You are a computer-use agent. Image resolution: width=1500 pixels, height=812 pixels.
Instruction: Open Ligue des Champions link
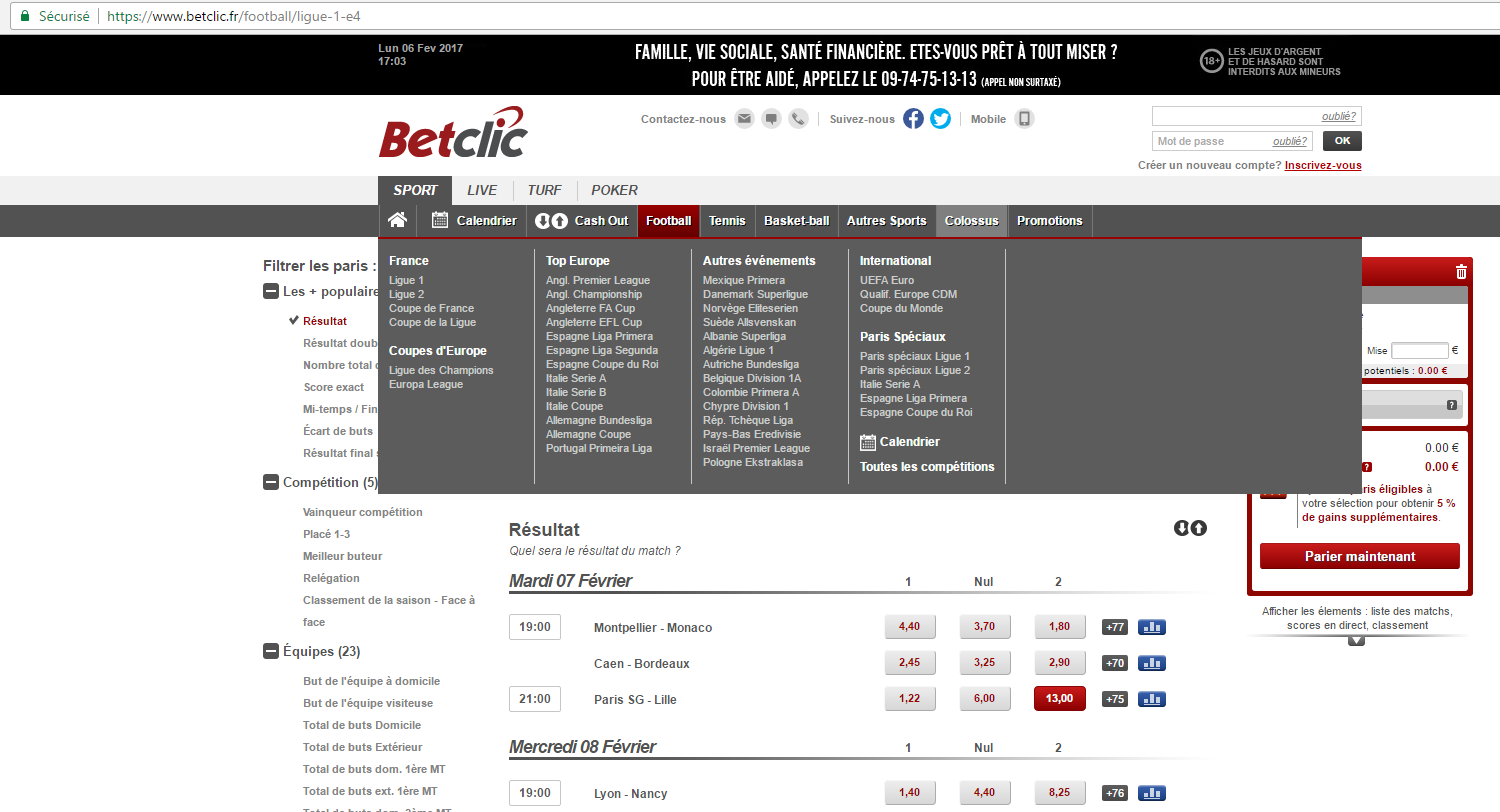pos(441,370)
